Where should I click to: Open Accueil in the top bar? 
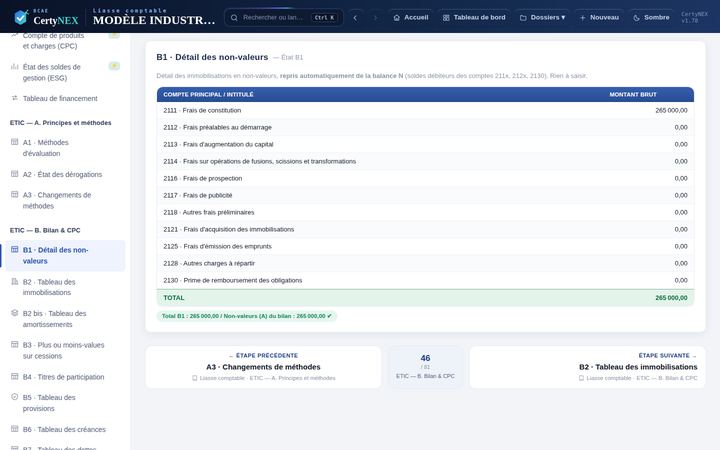[411, 17]
